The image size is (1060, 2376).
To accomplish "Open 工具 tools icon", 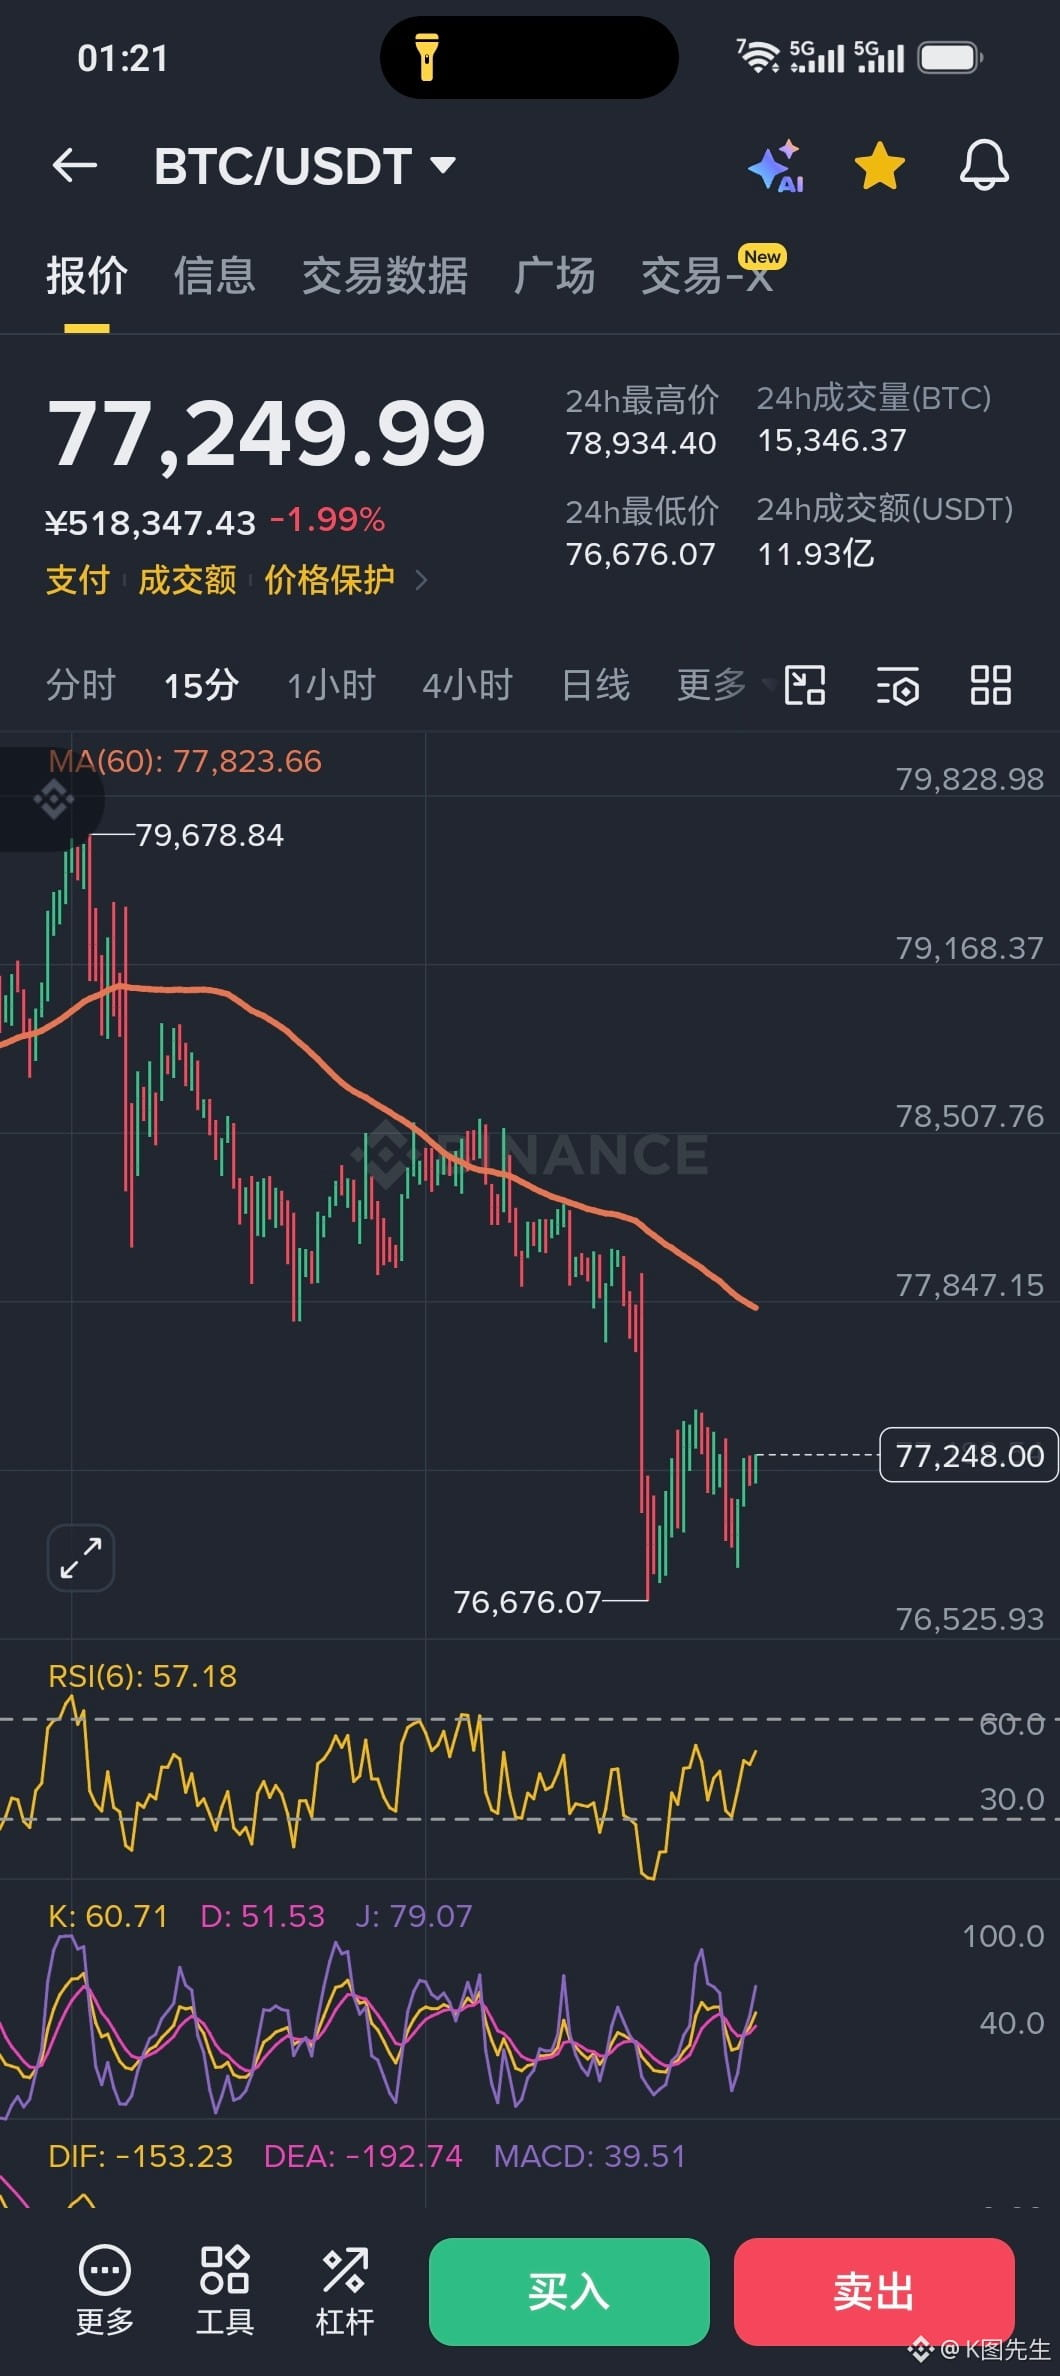I will 225,2289.
